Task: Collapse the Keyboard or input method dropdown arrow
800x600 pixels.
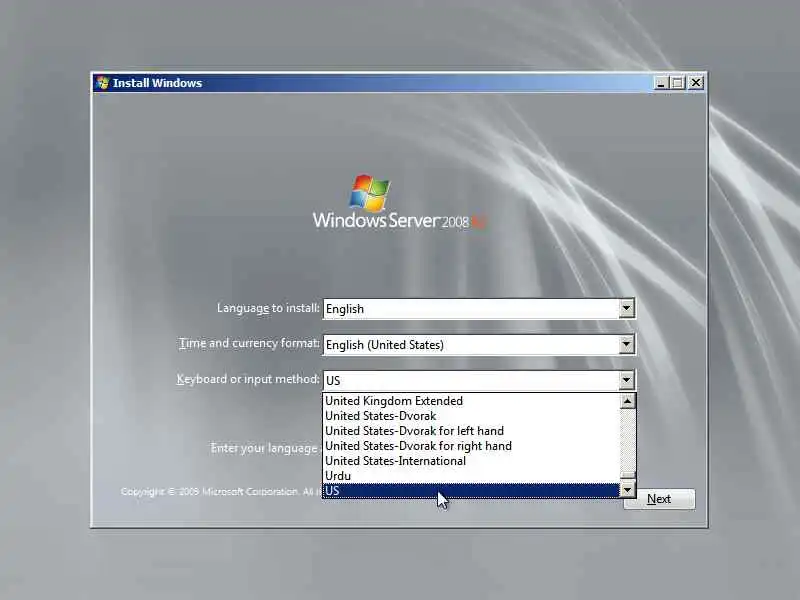Action: (626, 380)
